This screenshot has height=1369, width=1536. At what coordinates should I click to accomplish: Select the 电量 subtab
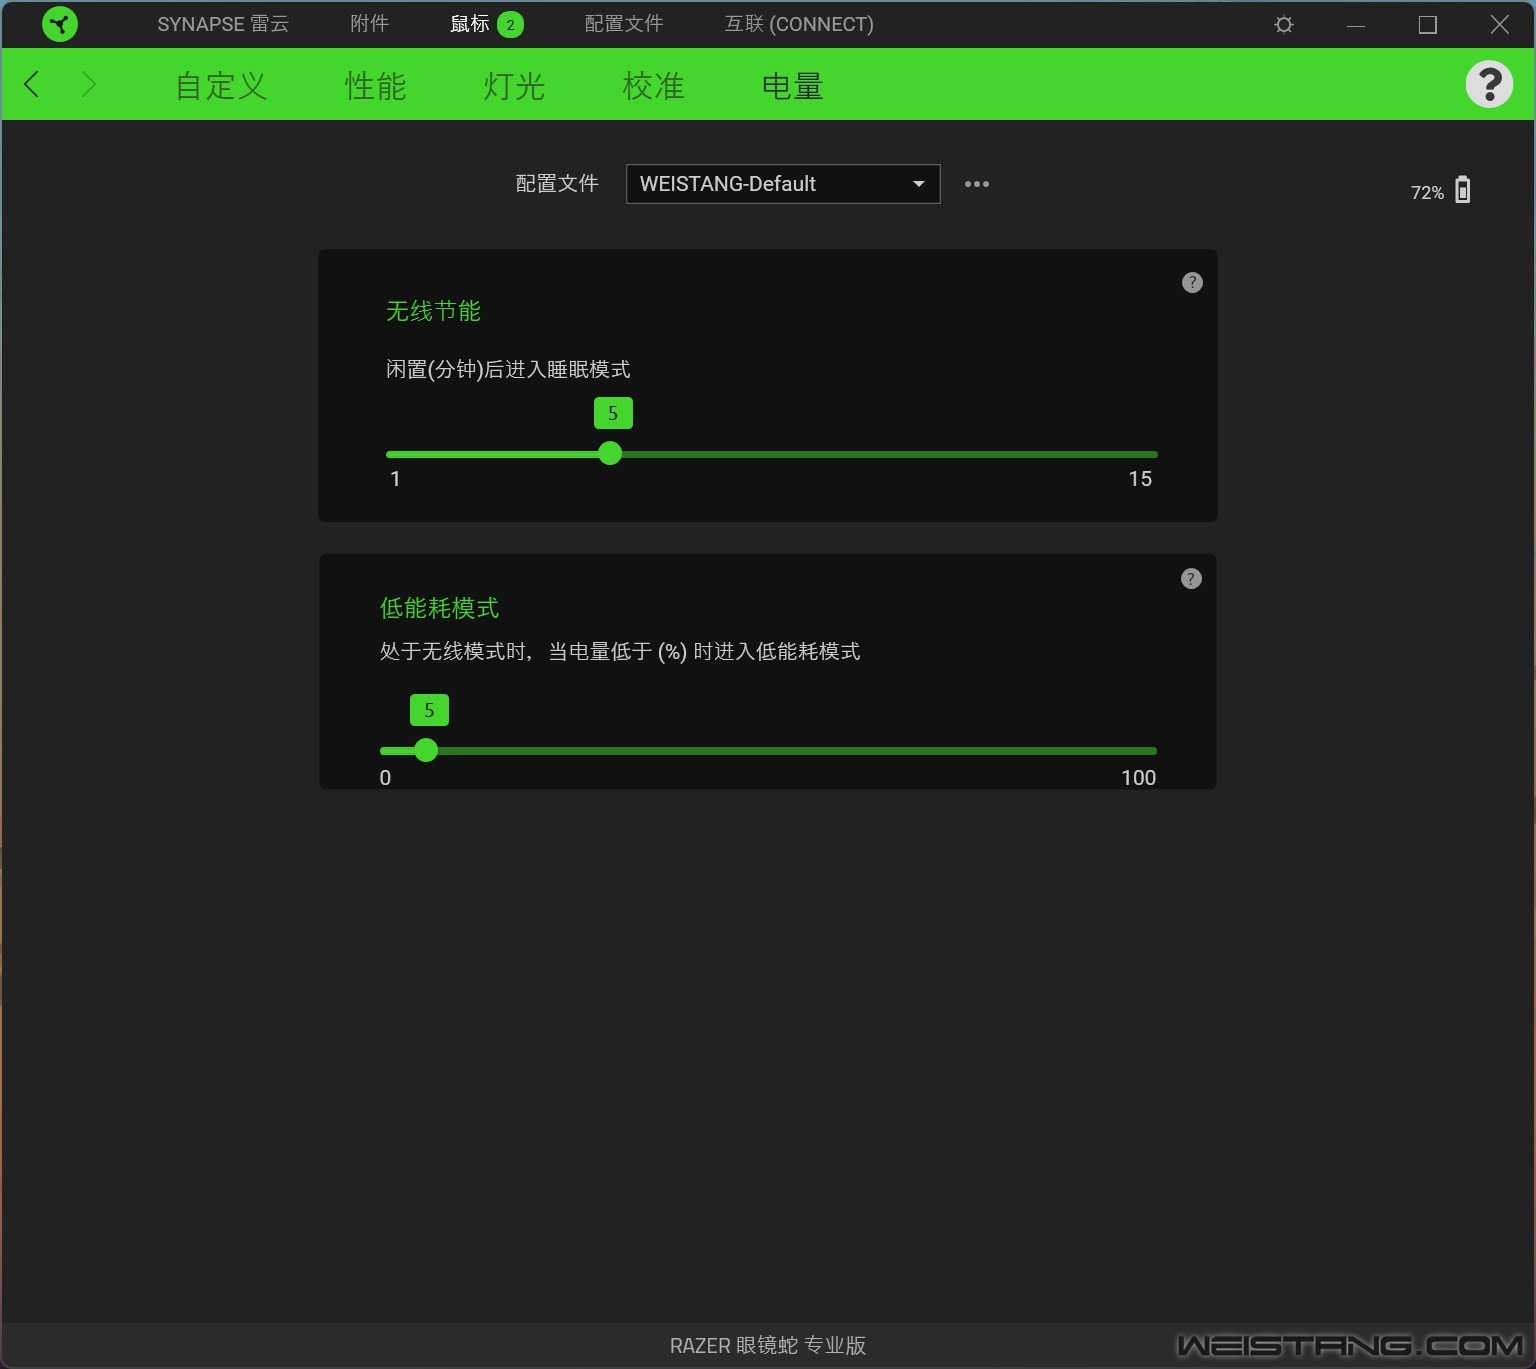[792, 86]
